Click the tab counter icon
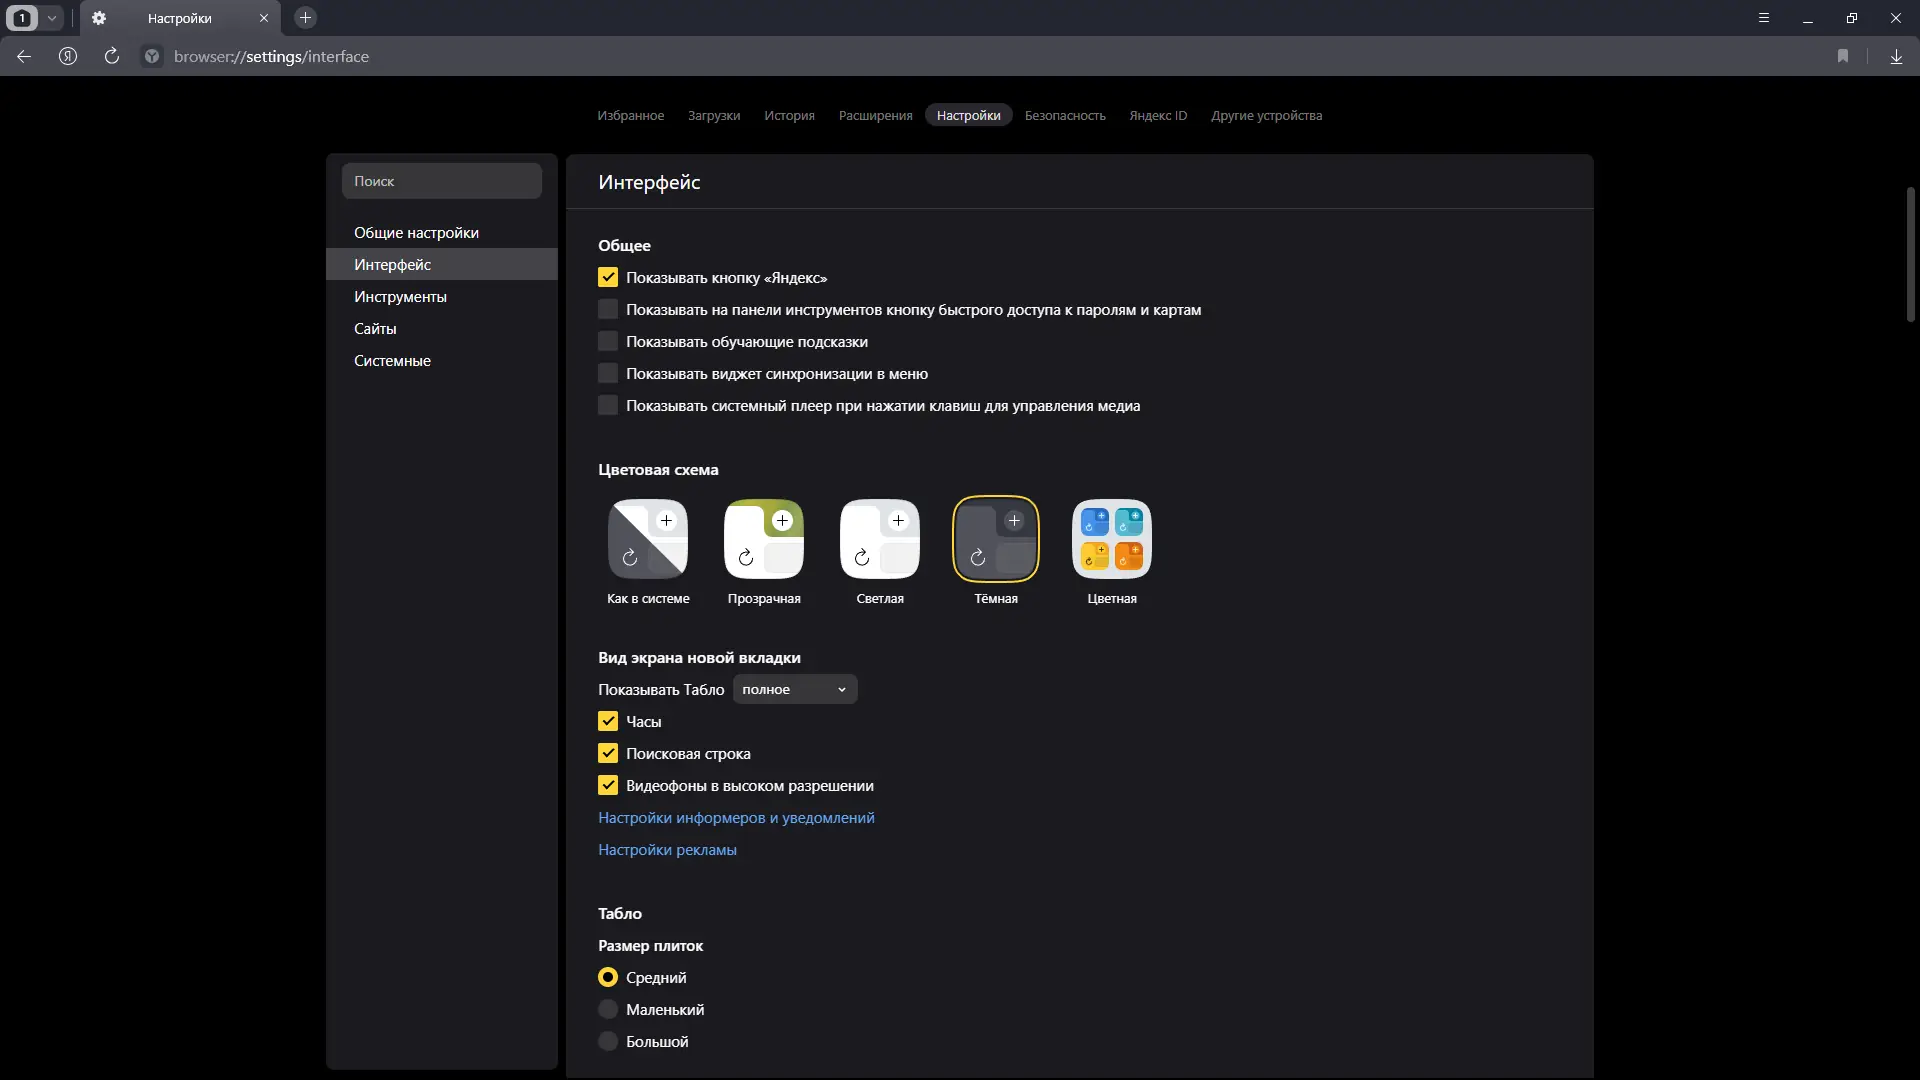1920x1080 pixels. (23, 18)
